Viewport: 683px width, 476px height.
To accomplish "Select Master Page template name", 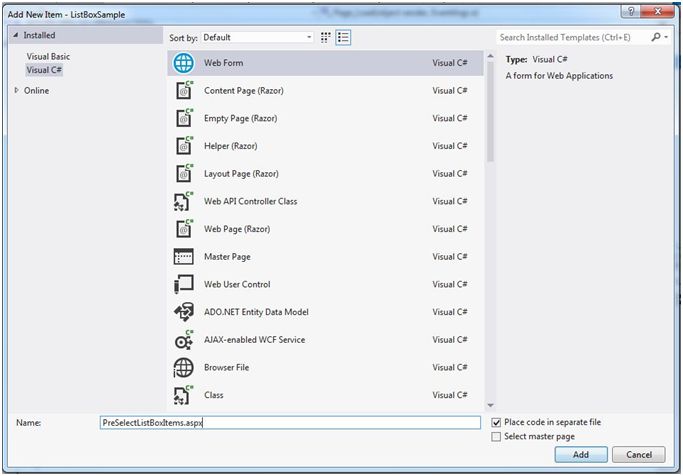I will (x=227, y=257).
